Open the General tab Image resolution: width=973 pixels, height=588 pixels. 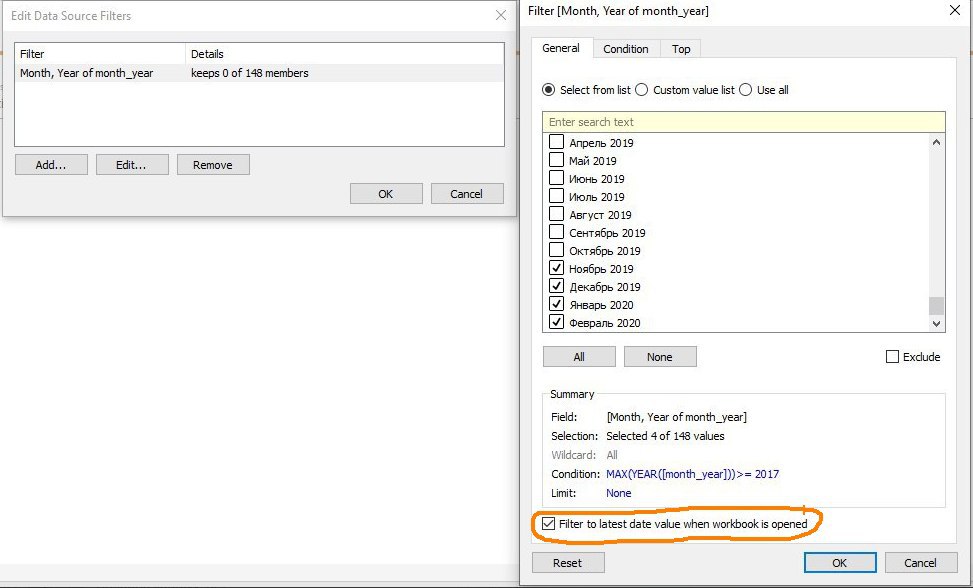point(561,48)
